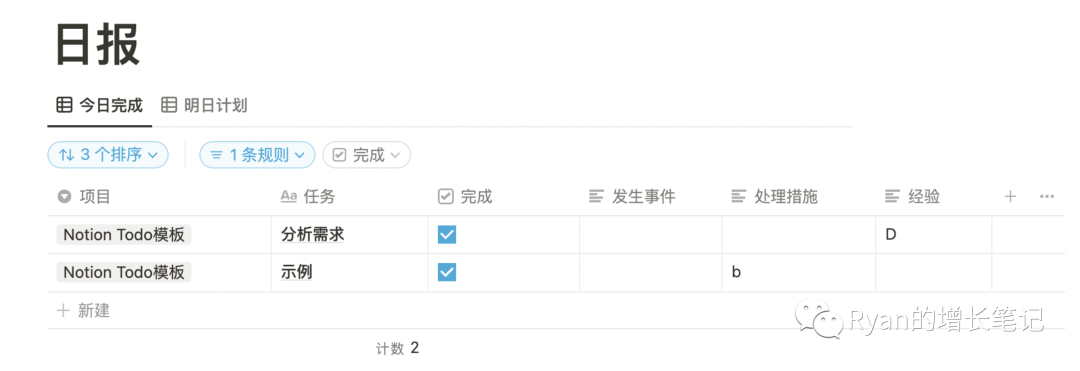Click 新建 to add a row

83,310
